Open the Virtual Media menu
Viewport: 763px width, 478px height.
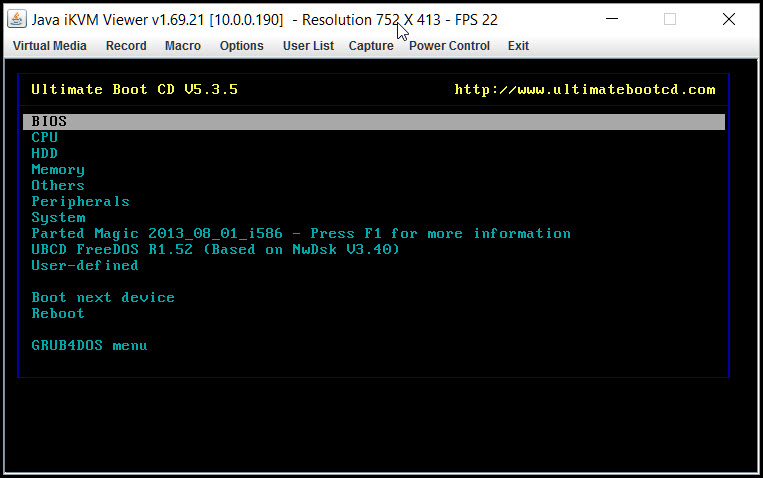tap(50, 46)
